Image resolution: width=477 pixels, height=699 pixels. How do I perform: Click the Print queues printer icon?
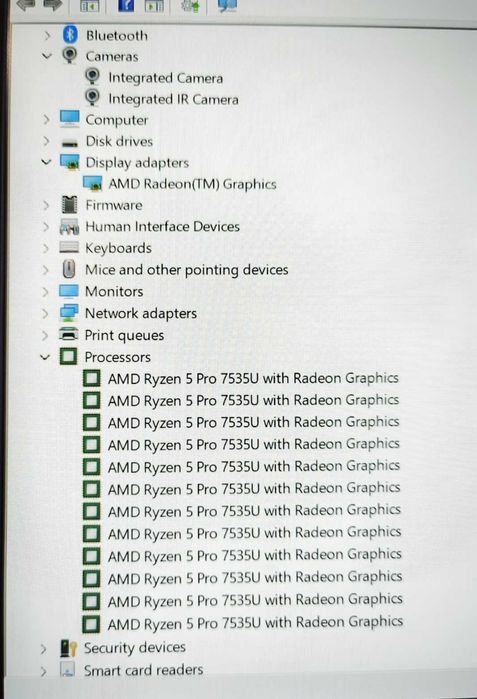(x=69, y=334)
